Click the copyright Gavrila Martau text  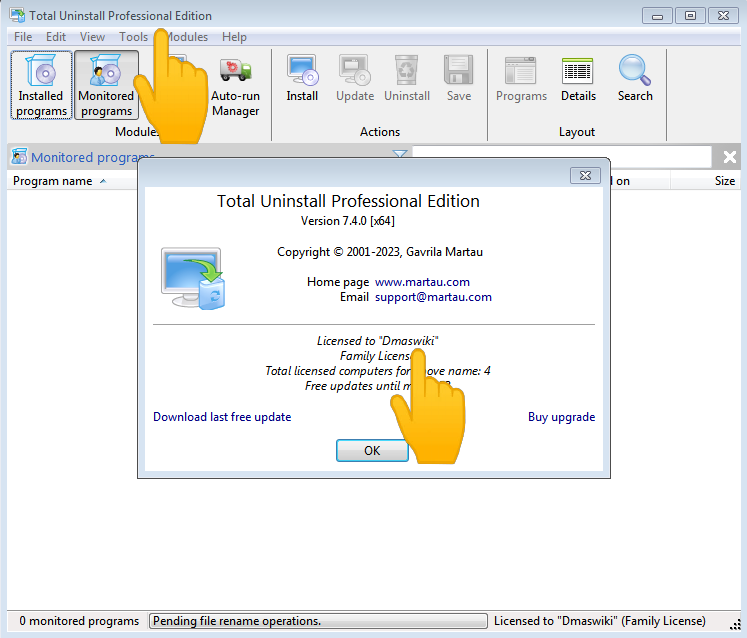[x=380, y=252]
